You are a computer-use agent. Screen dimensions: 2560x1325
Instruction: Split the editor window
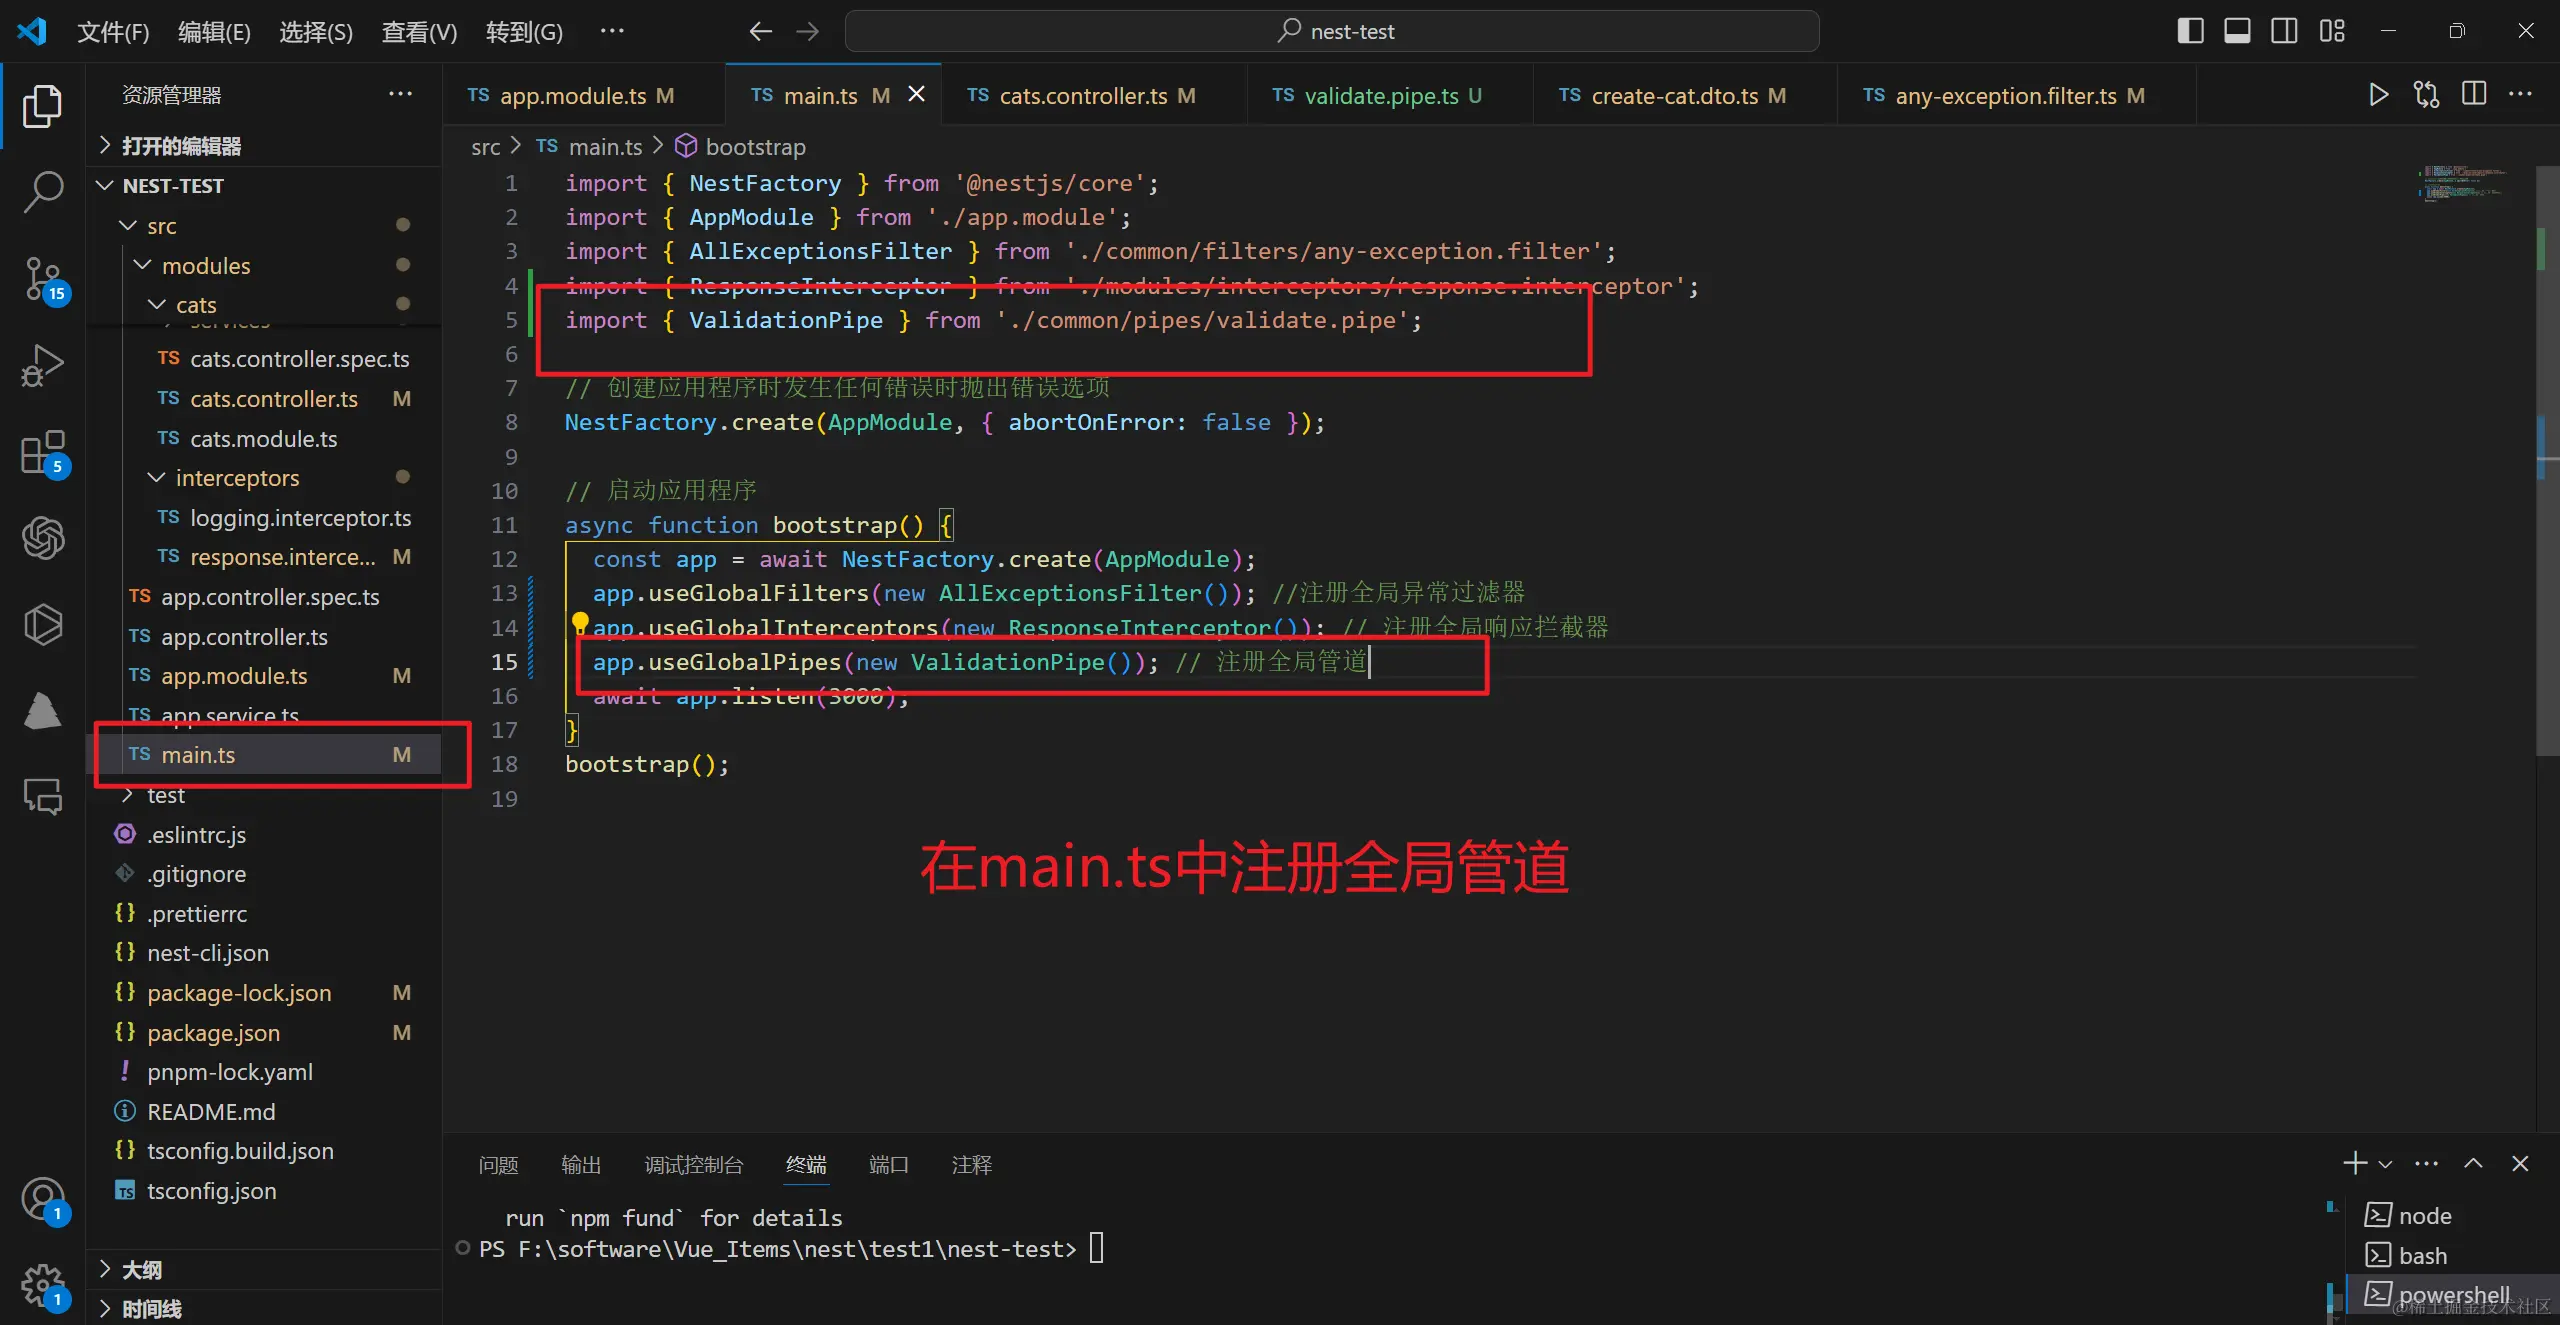tap(2474, 94)
